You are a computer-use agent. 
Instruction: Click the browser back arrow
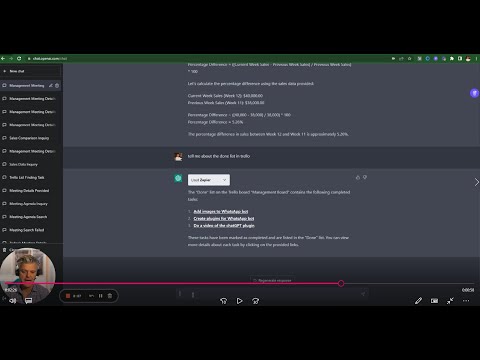pyautogui.click(x=3, y=59)
